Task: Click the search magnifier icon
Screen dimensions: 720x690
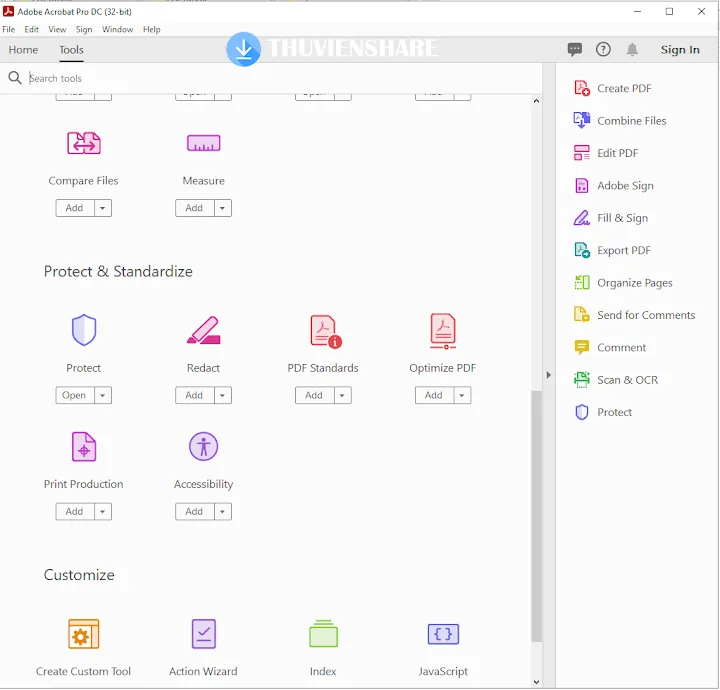Action: [x=15, y=78]
